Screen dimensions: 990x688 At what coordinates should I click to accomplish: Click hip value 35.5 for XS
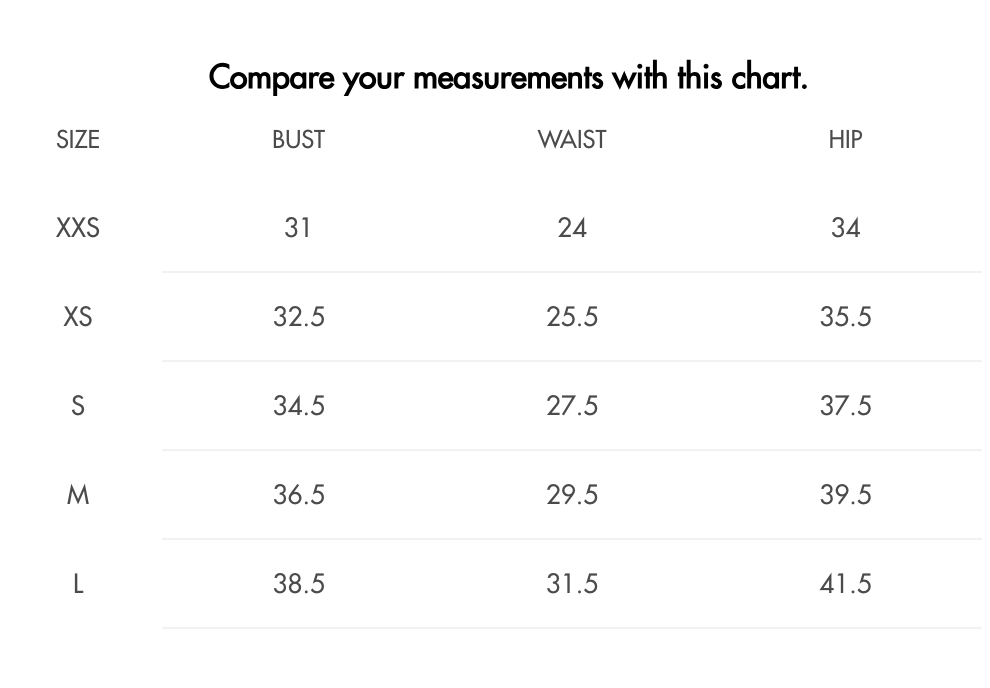845,317
